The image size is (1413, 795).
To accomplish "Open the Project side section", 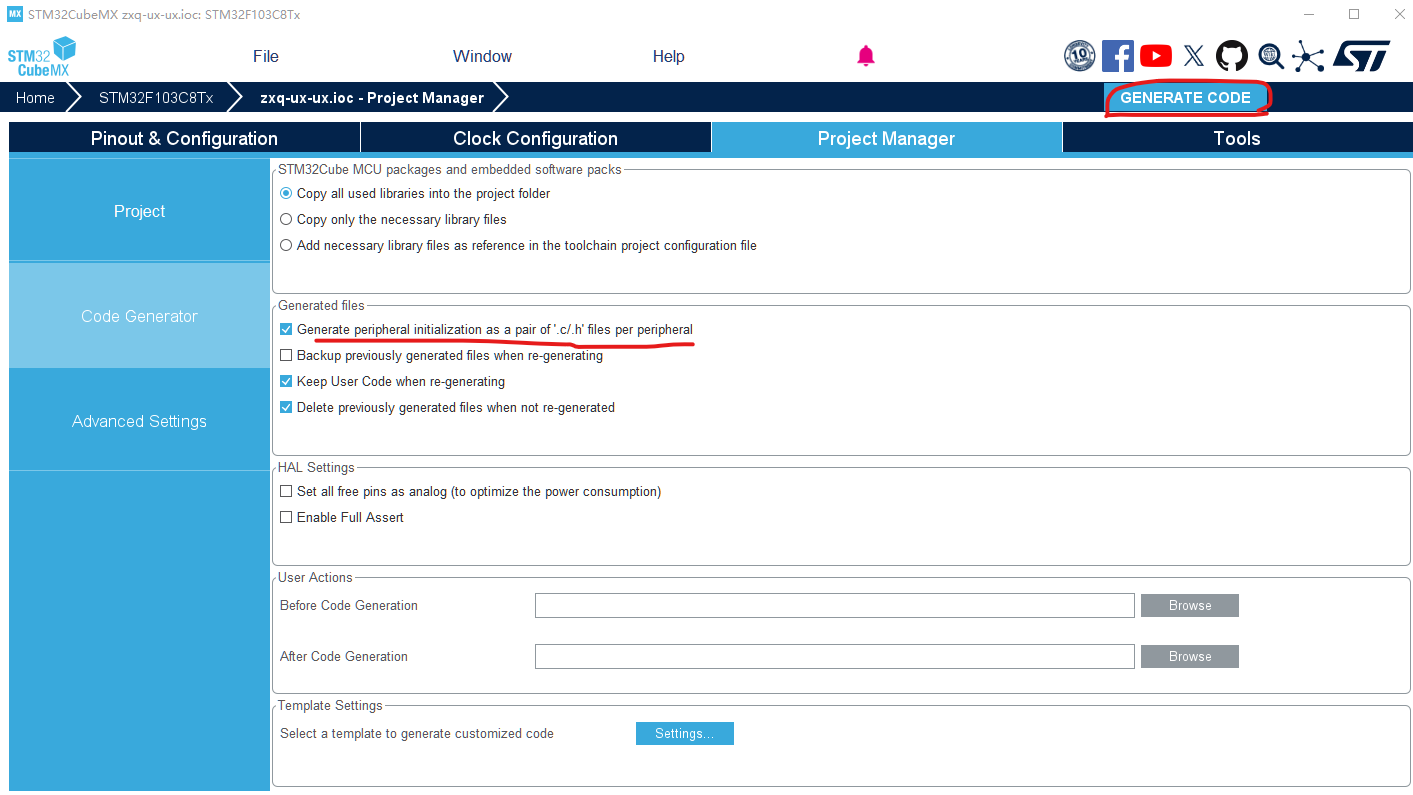I will pyautogui.click(x=139, y=211).
